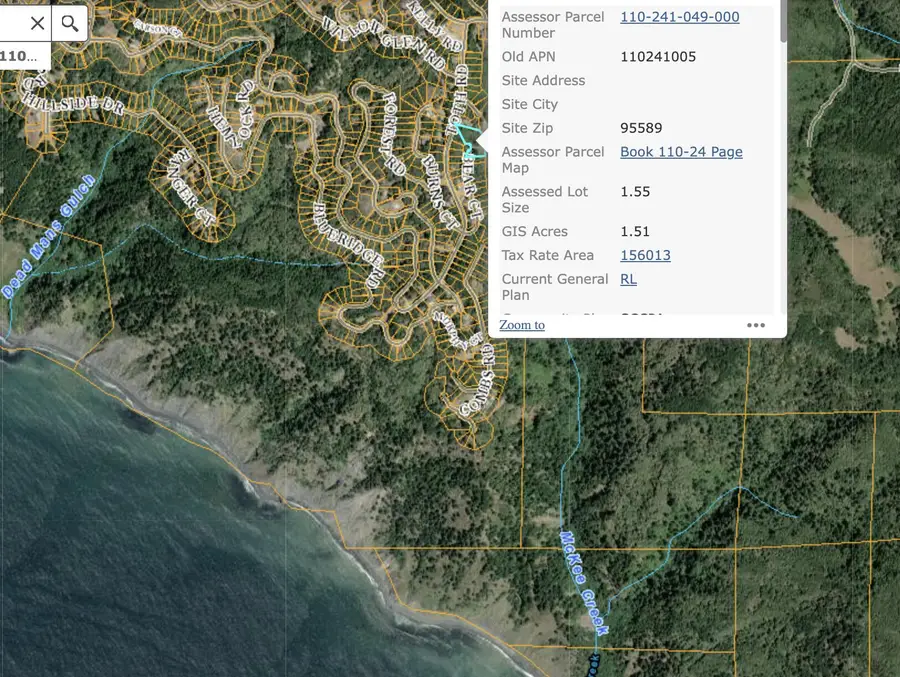The image size is (900, 677).
Task: Click the popup pointer arrow beside Bear Ct
Action: [x=482, y=141]
